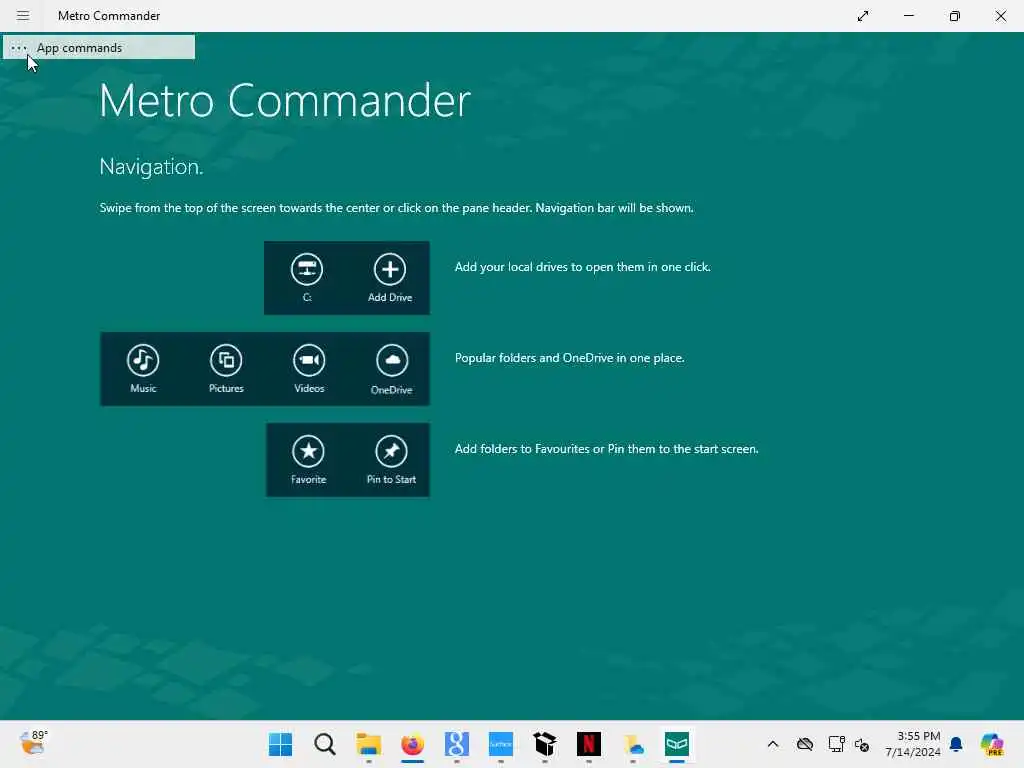Screen dimensions: 1024x768
Task: Toggle full screen with the diagonal arrows icon
Action: point(863,16)
